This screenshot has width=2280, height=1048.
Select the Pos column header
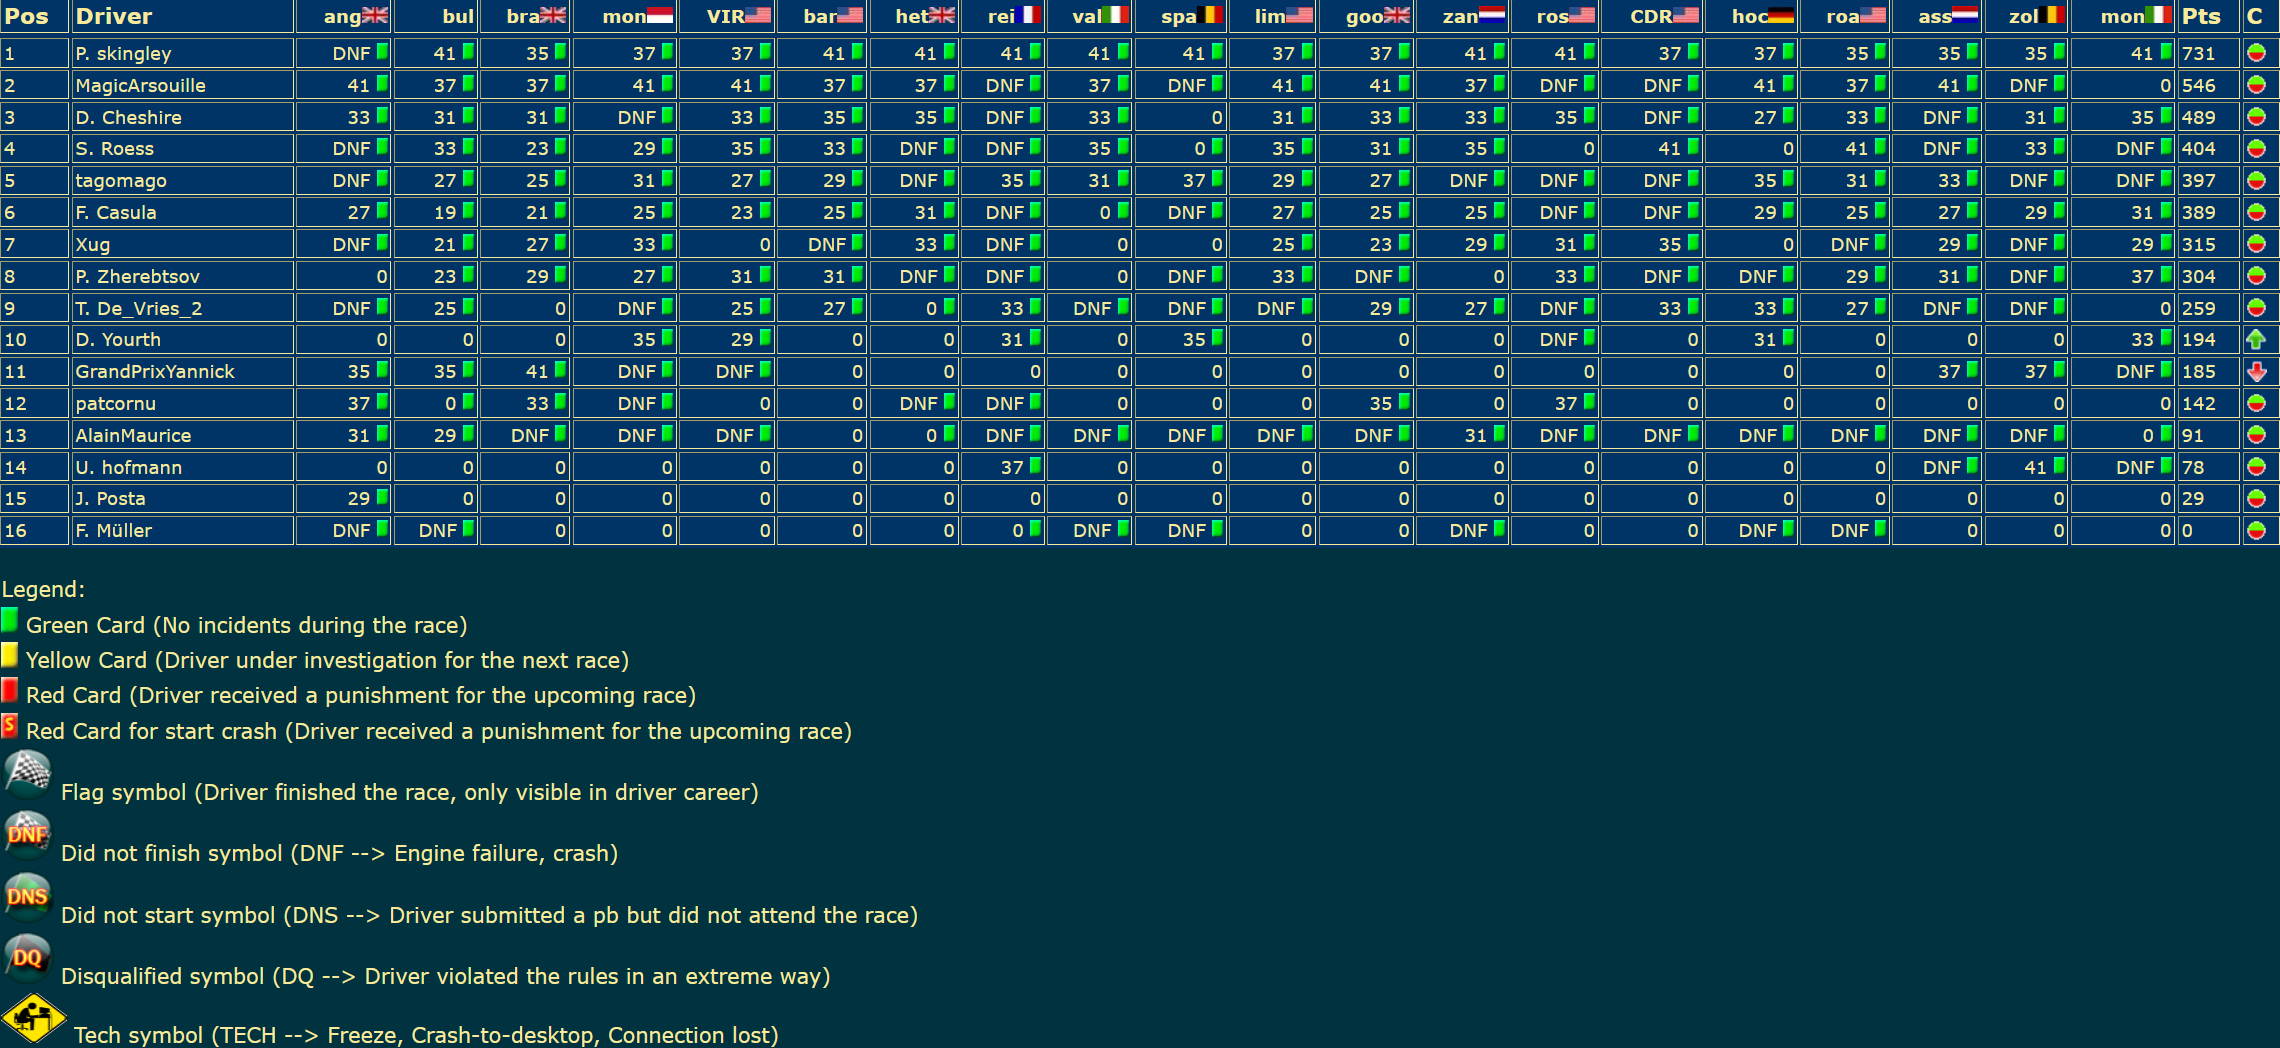pyautogui.click(x=27, y=16)
